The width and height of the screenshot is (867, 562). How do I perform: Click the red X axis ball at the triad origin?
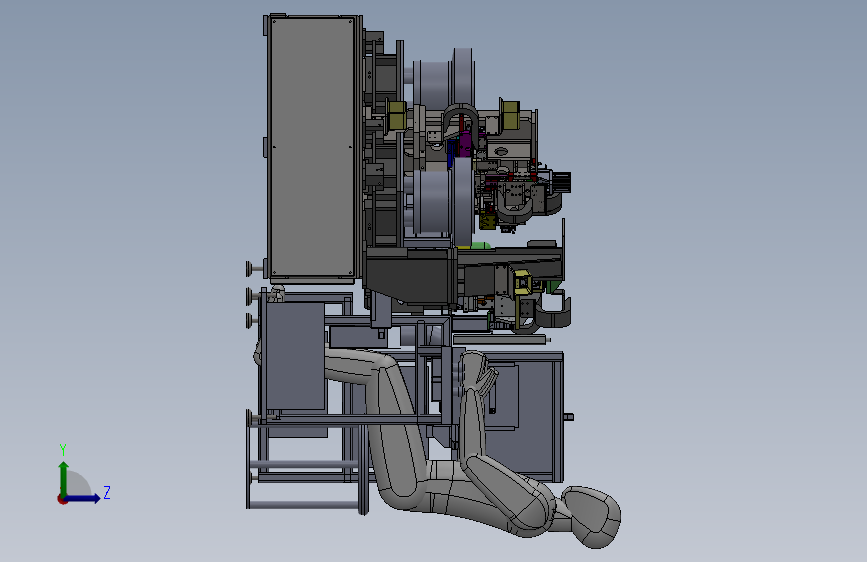coord(62,499)
